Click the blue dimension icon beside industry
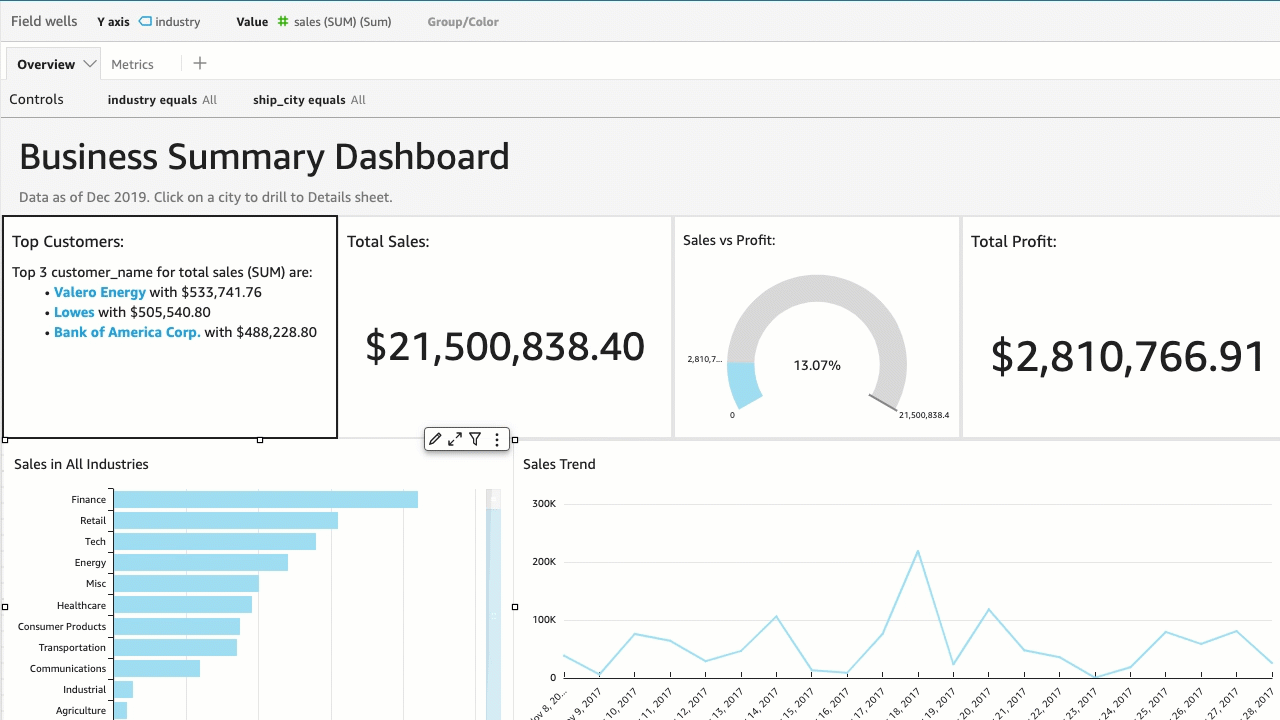The image size is (1280, 720). click(146, 21)
